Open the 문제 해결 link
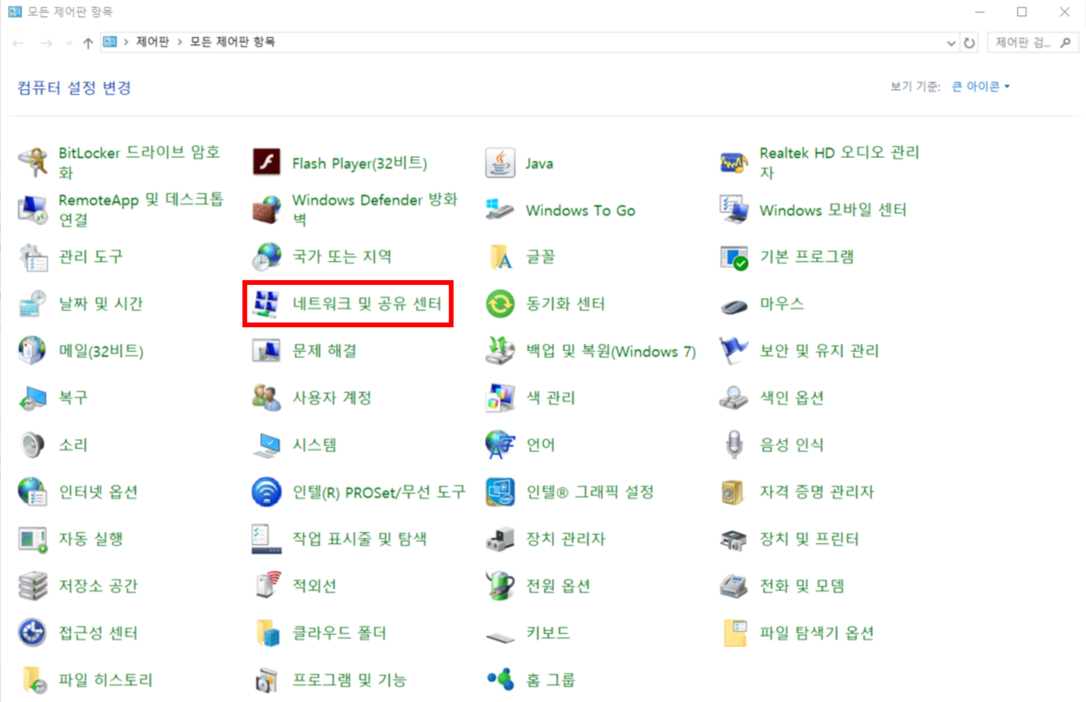The height and width of the screenshot is (702, 1086). click(x=324, y=350)
